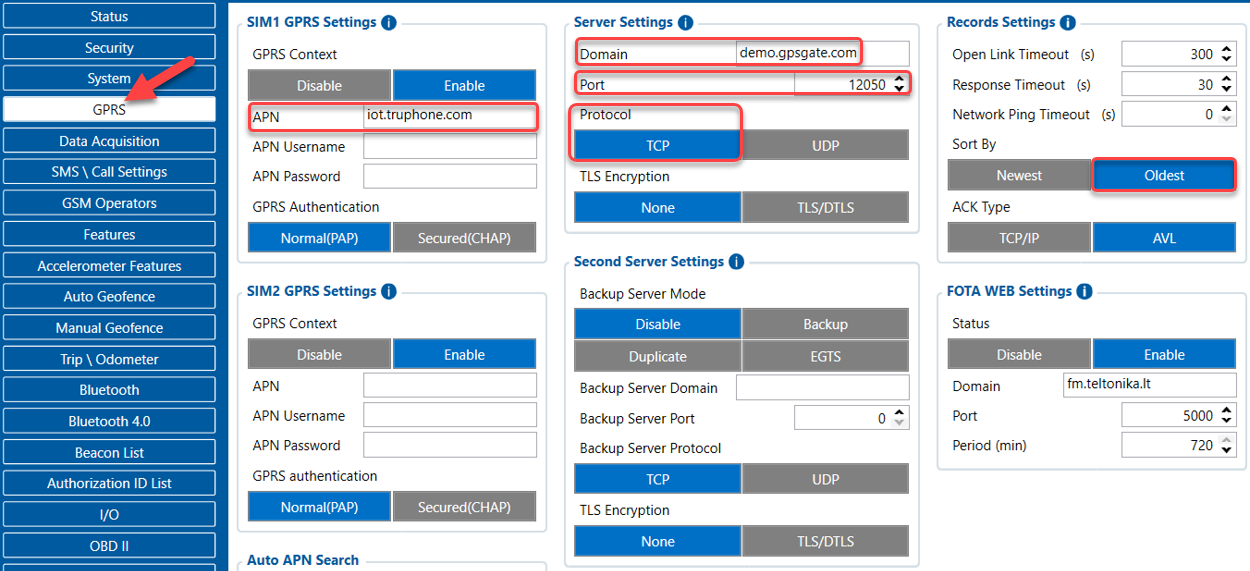Open the Security menu section

click(x=109, y=47)
